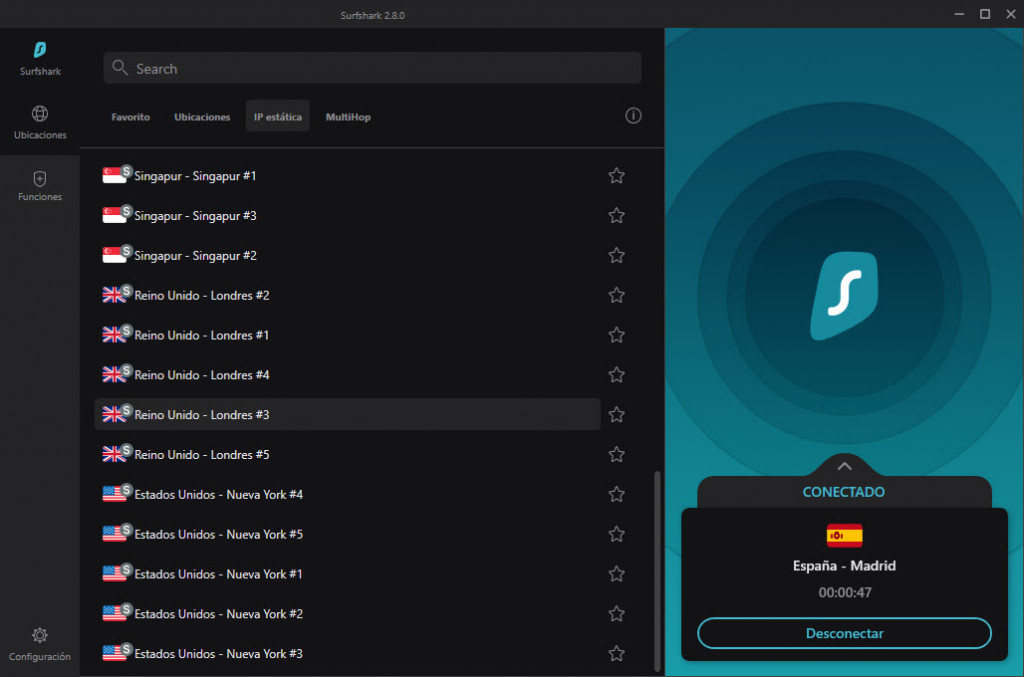Favorite Estados Unidos - Nueva York #4 star
Viewport: 1024px width, 677px height.
click(616, 494)
